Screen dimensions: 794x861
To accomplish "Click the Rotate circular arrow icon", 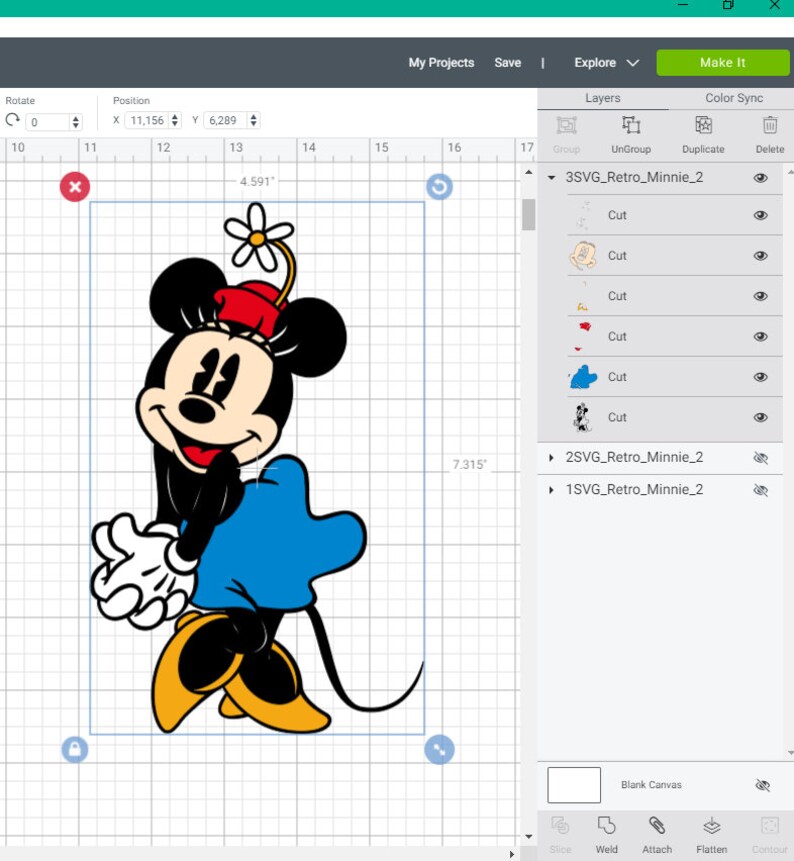I will [12, 120].
